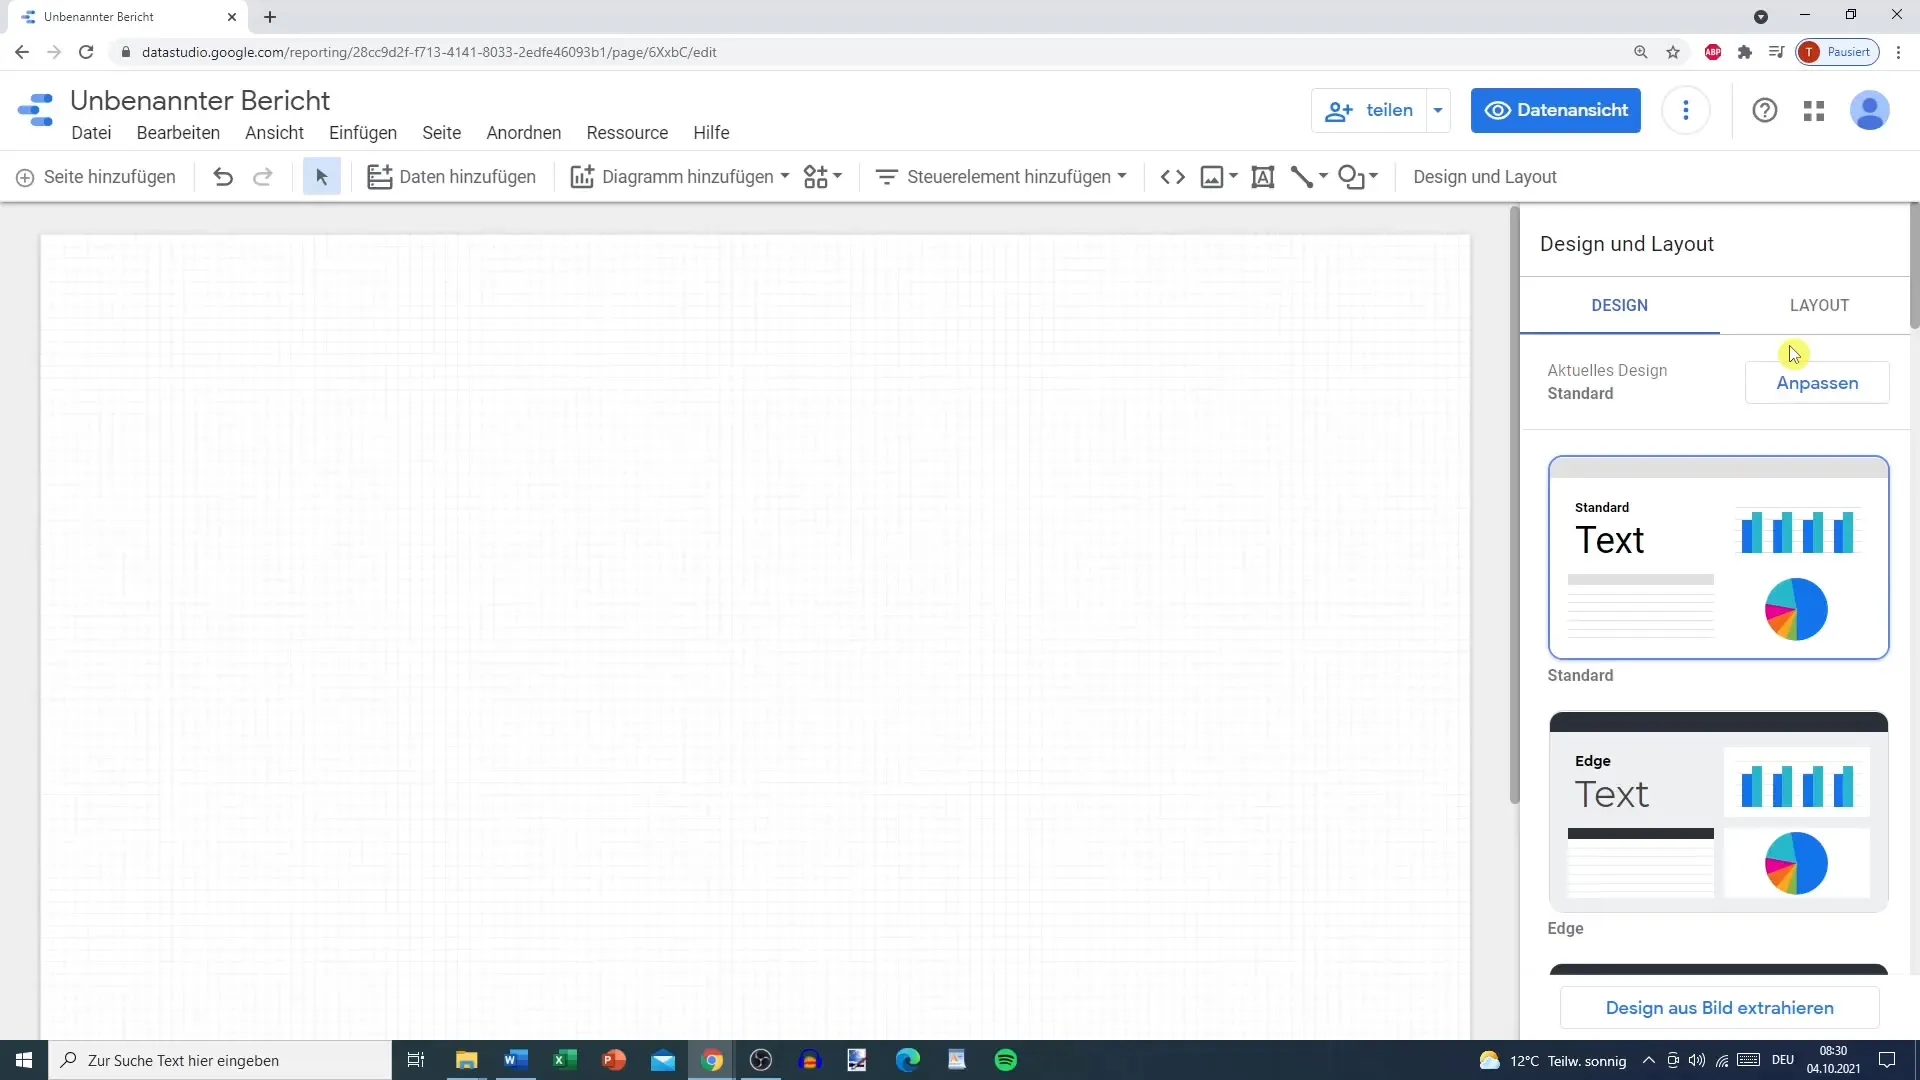Select the Standard design thumbnail
The height and width of the screenshot is (1080, 1920).
(x=1718, y=557)
